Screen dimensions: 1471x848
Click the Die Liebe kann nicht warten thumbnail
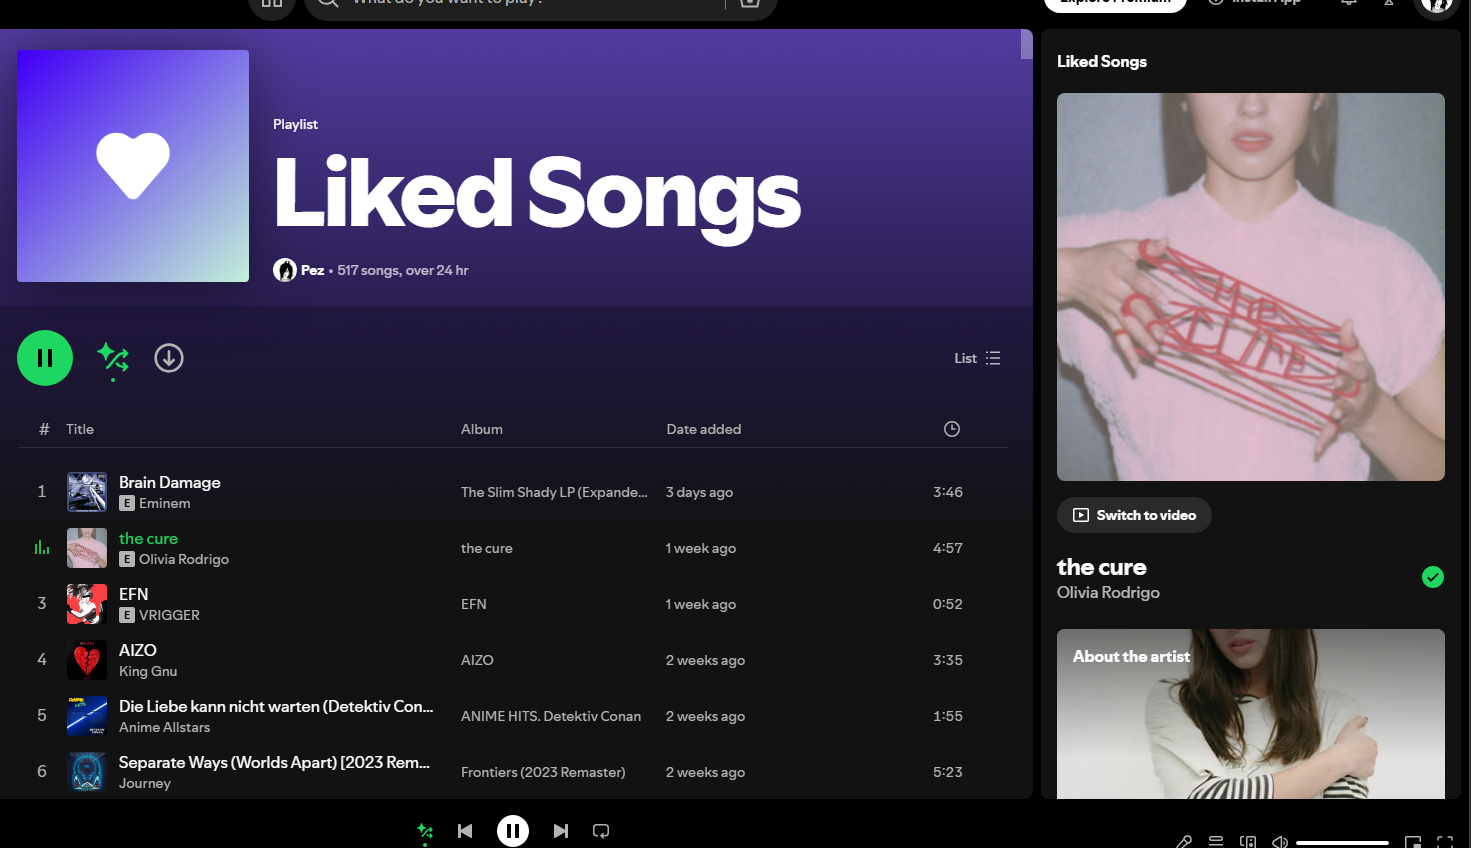[x=87, y=716]
